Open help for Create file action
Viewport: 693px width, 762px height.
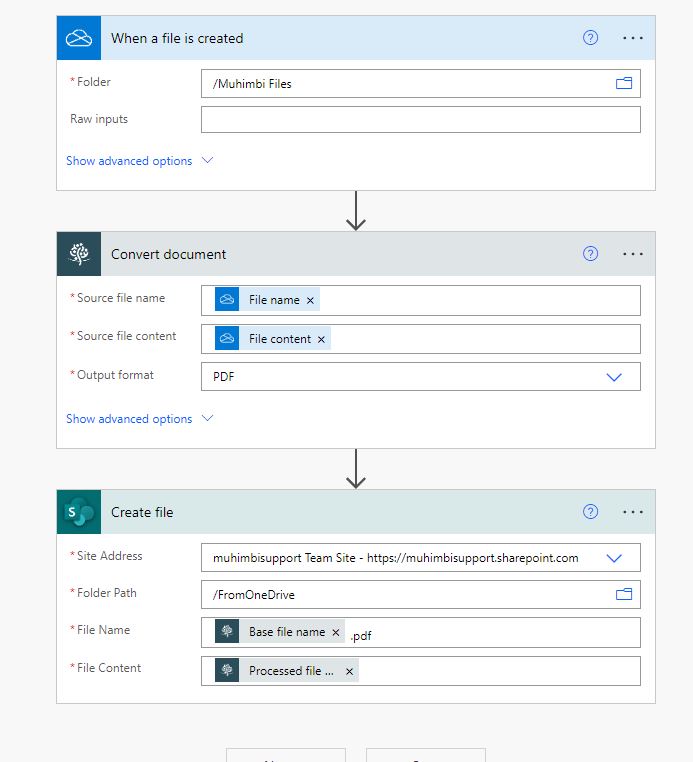[x=590, y=512]
